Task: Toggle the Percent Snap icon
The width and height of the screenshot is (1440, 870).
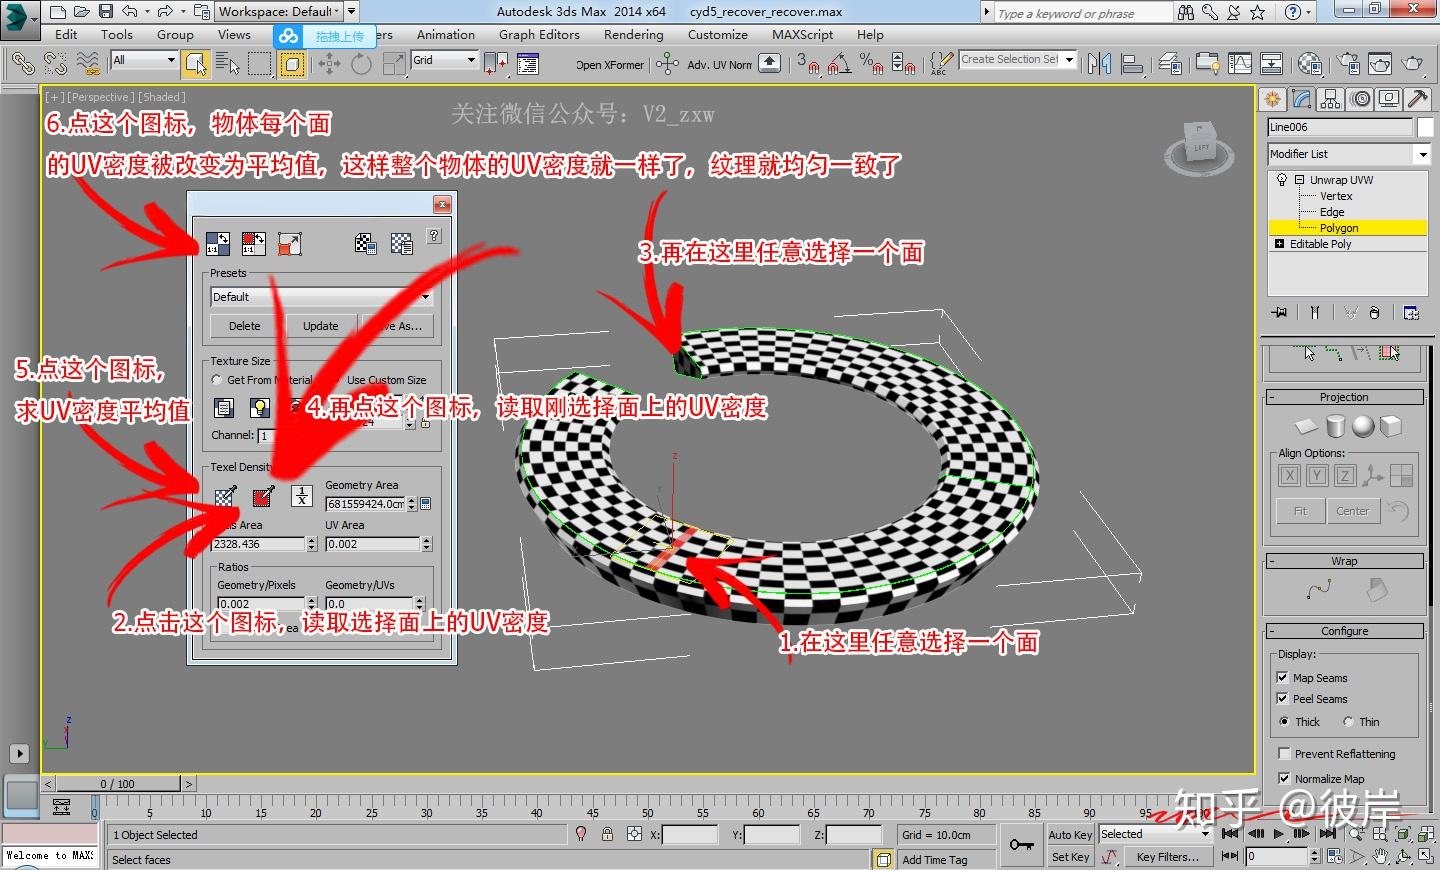Action: [871, 64]
